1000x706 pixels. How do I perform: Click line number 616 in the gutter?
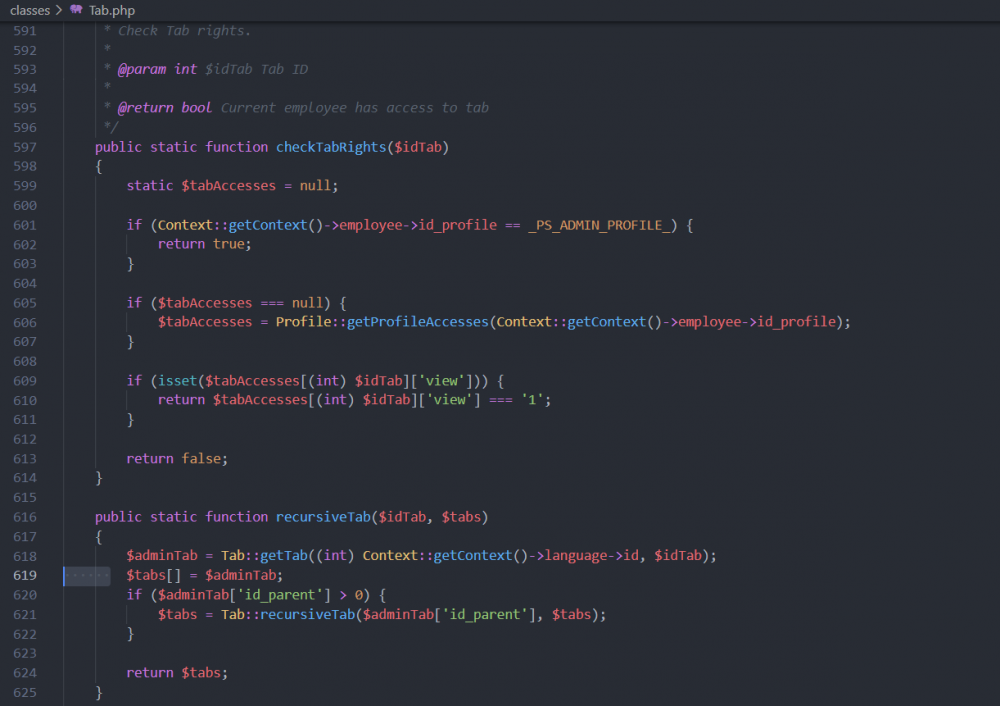pos(25,517)
